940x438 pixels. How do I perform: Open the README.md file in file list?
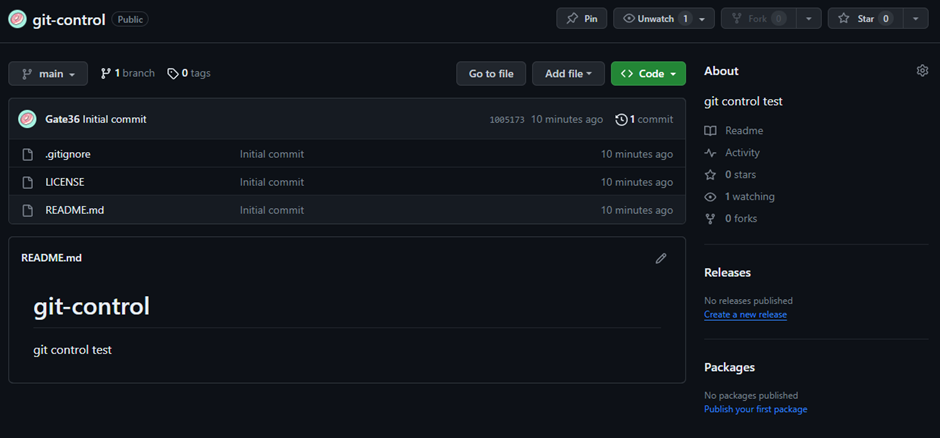74,210
